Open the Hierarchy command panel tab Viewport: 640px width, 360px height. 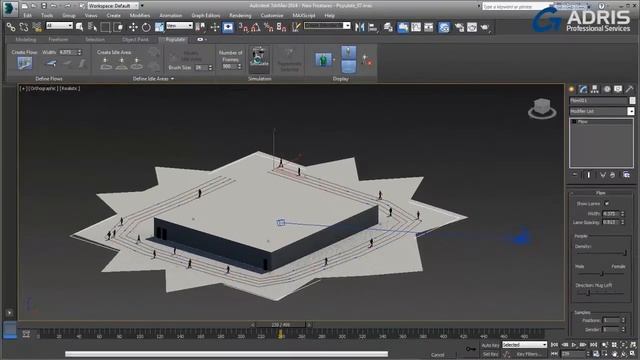pyautogui.click(x=595, y=89)
